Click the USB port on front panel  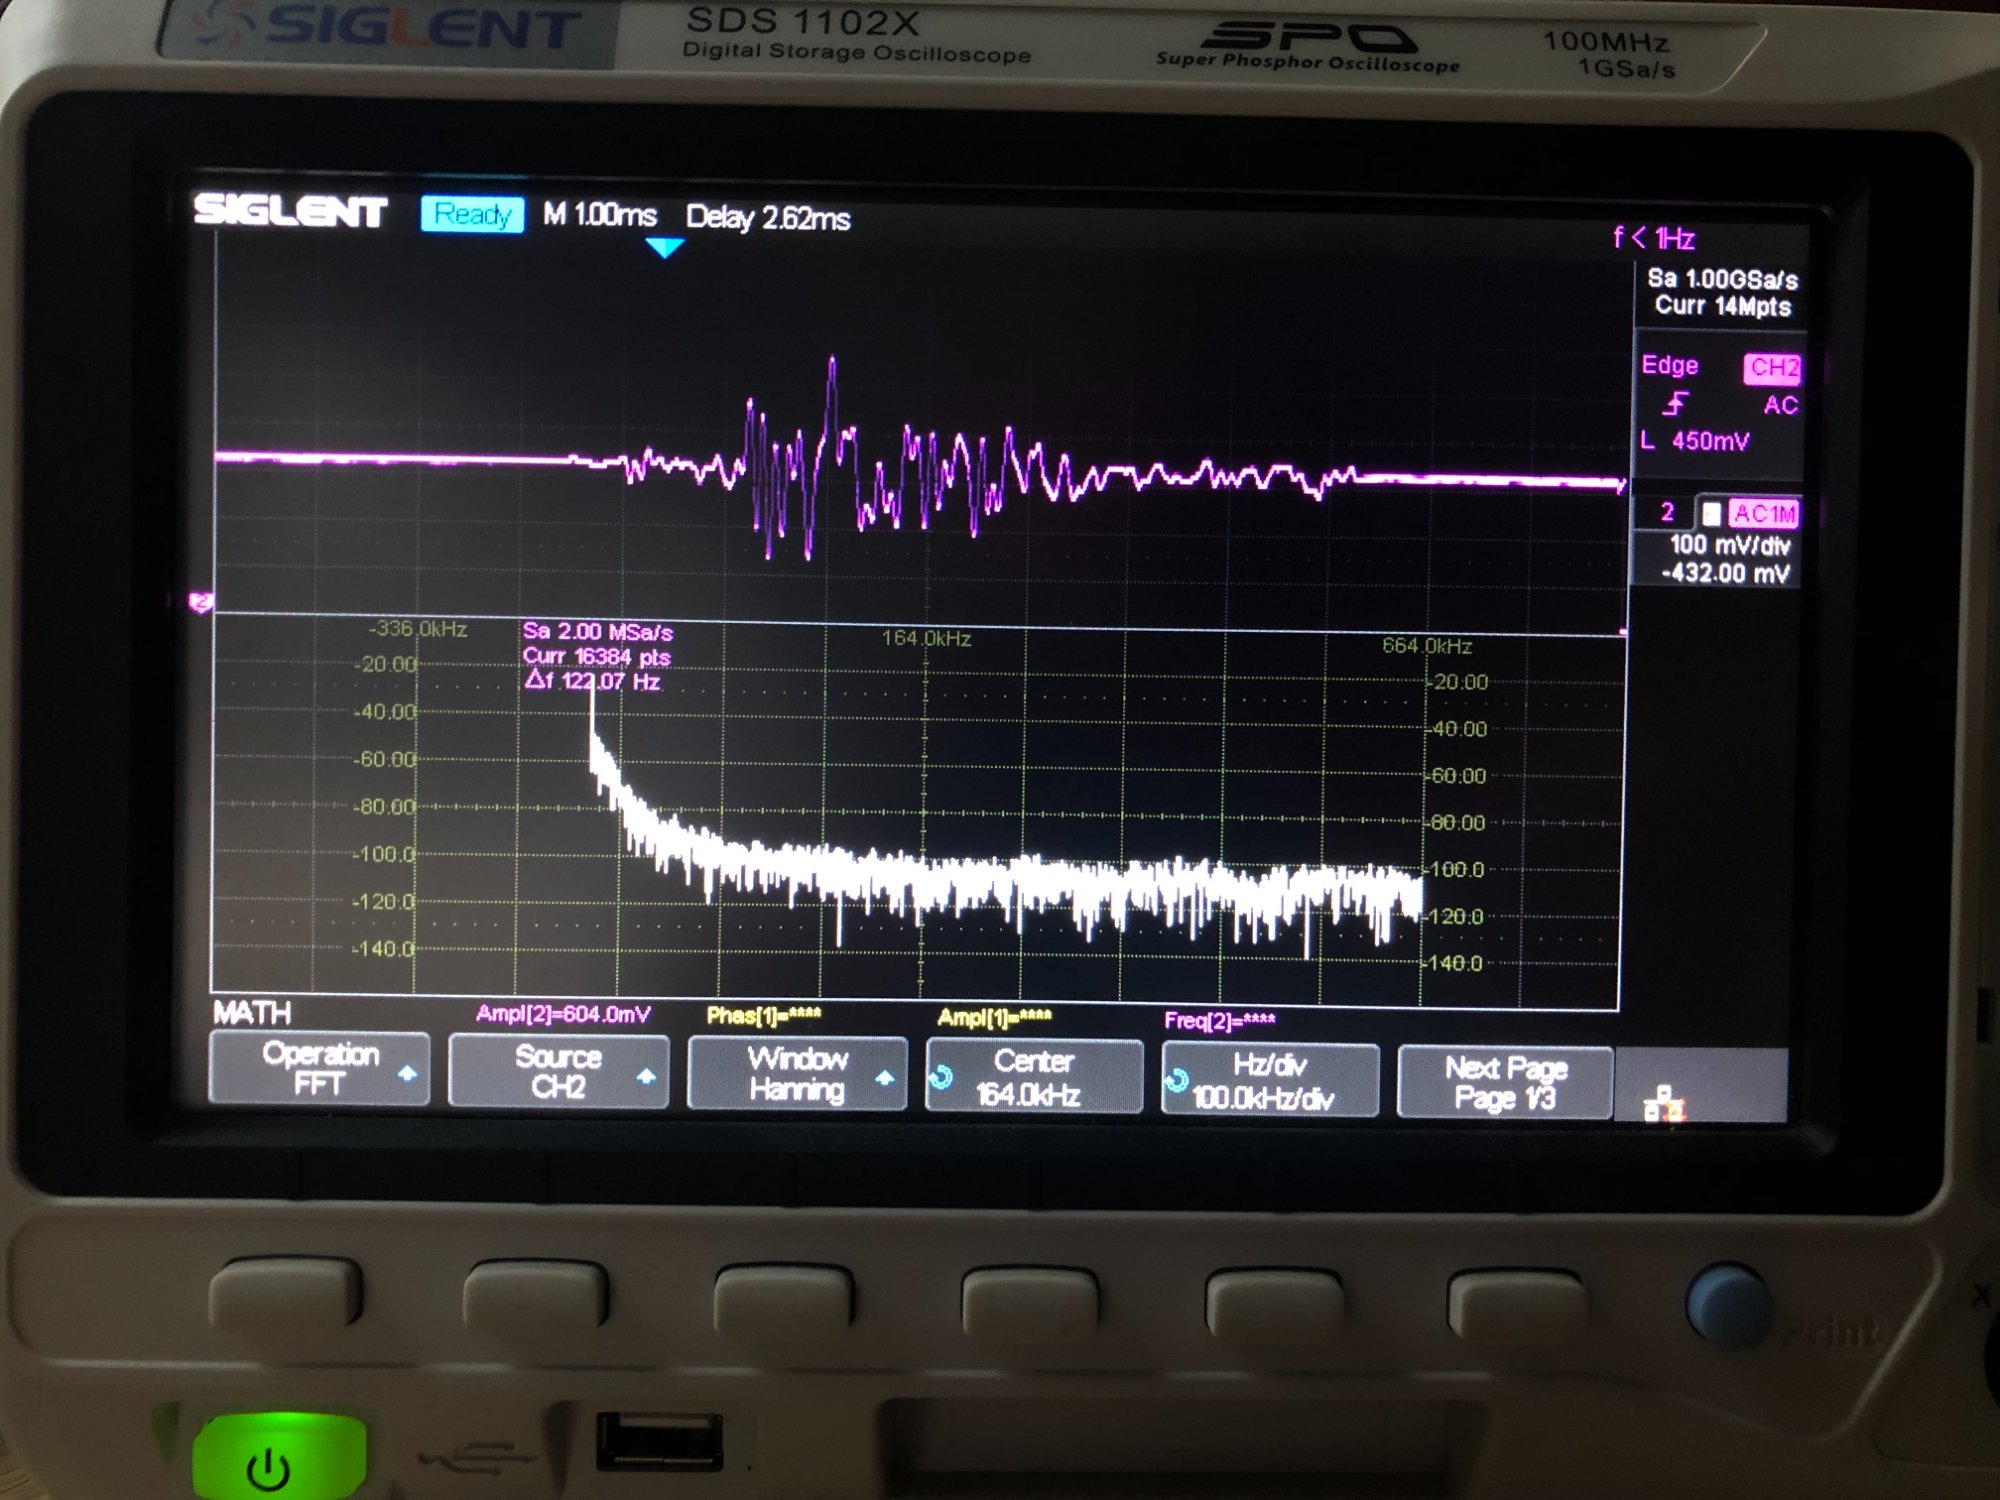(x=659, y=1440)
